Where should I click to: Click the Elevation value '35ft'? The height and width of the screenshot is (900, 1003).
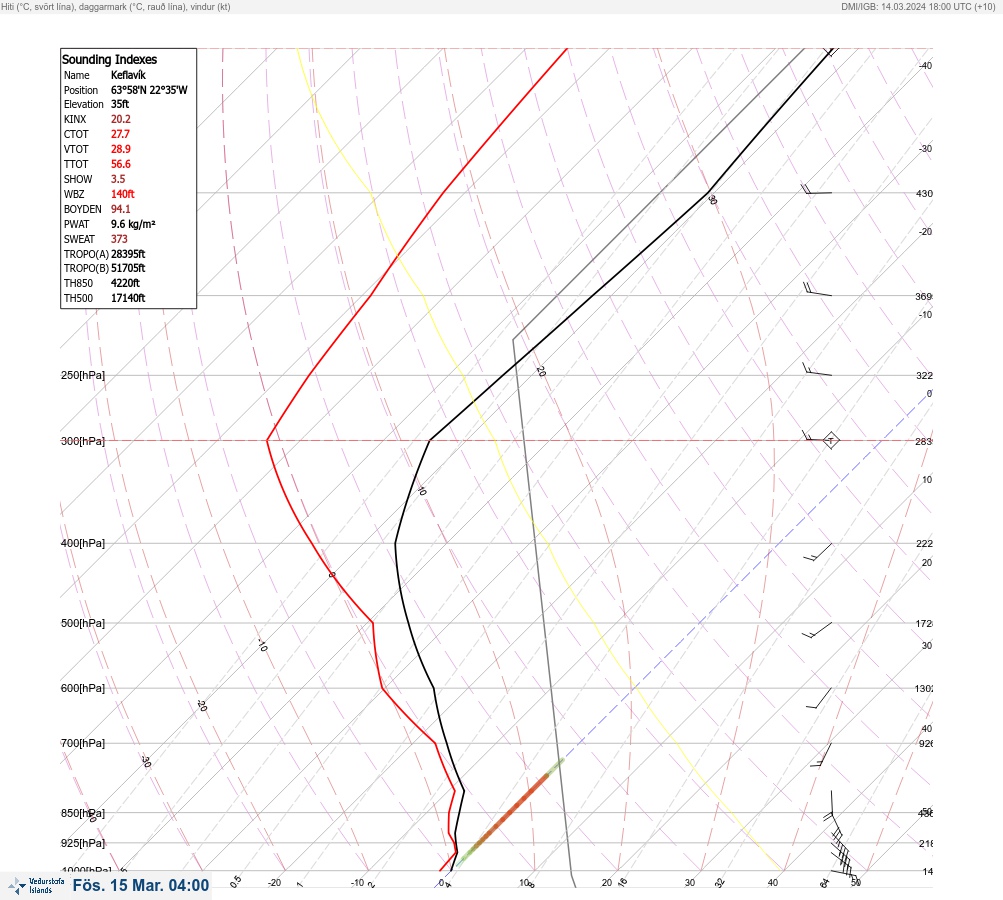tap(120, 104)
